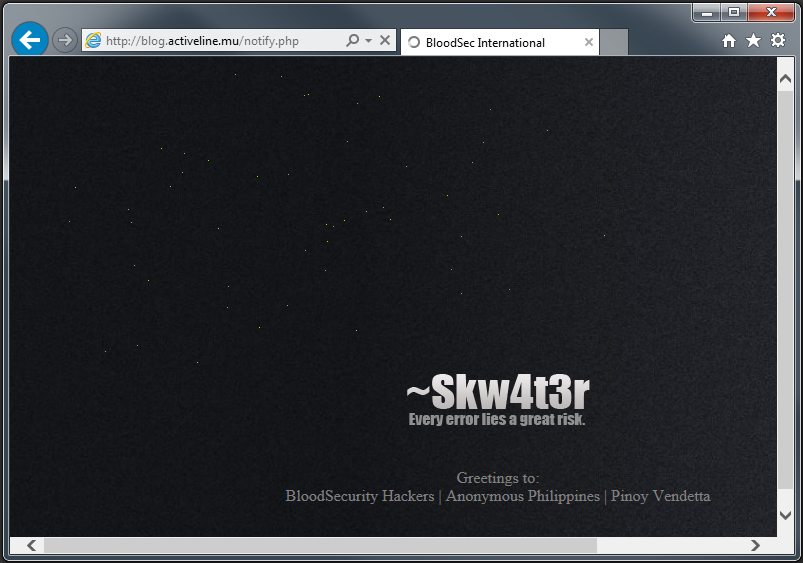
Task: Go back with the blue arrow button
Action: [30, 39]
